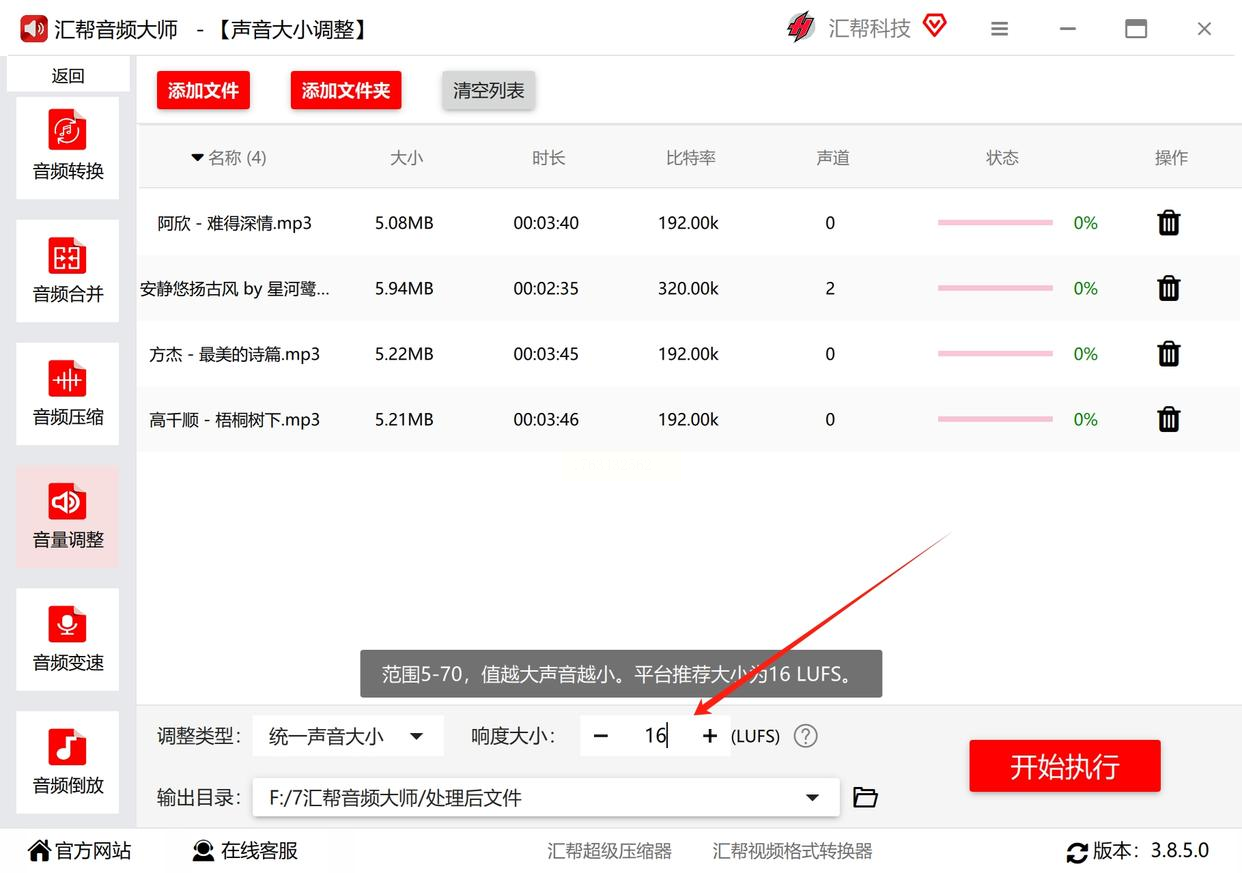Decrease loudness value with minus button
The height and width of the screenshot is (873, 1242).
(x=600, y=737)
